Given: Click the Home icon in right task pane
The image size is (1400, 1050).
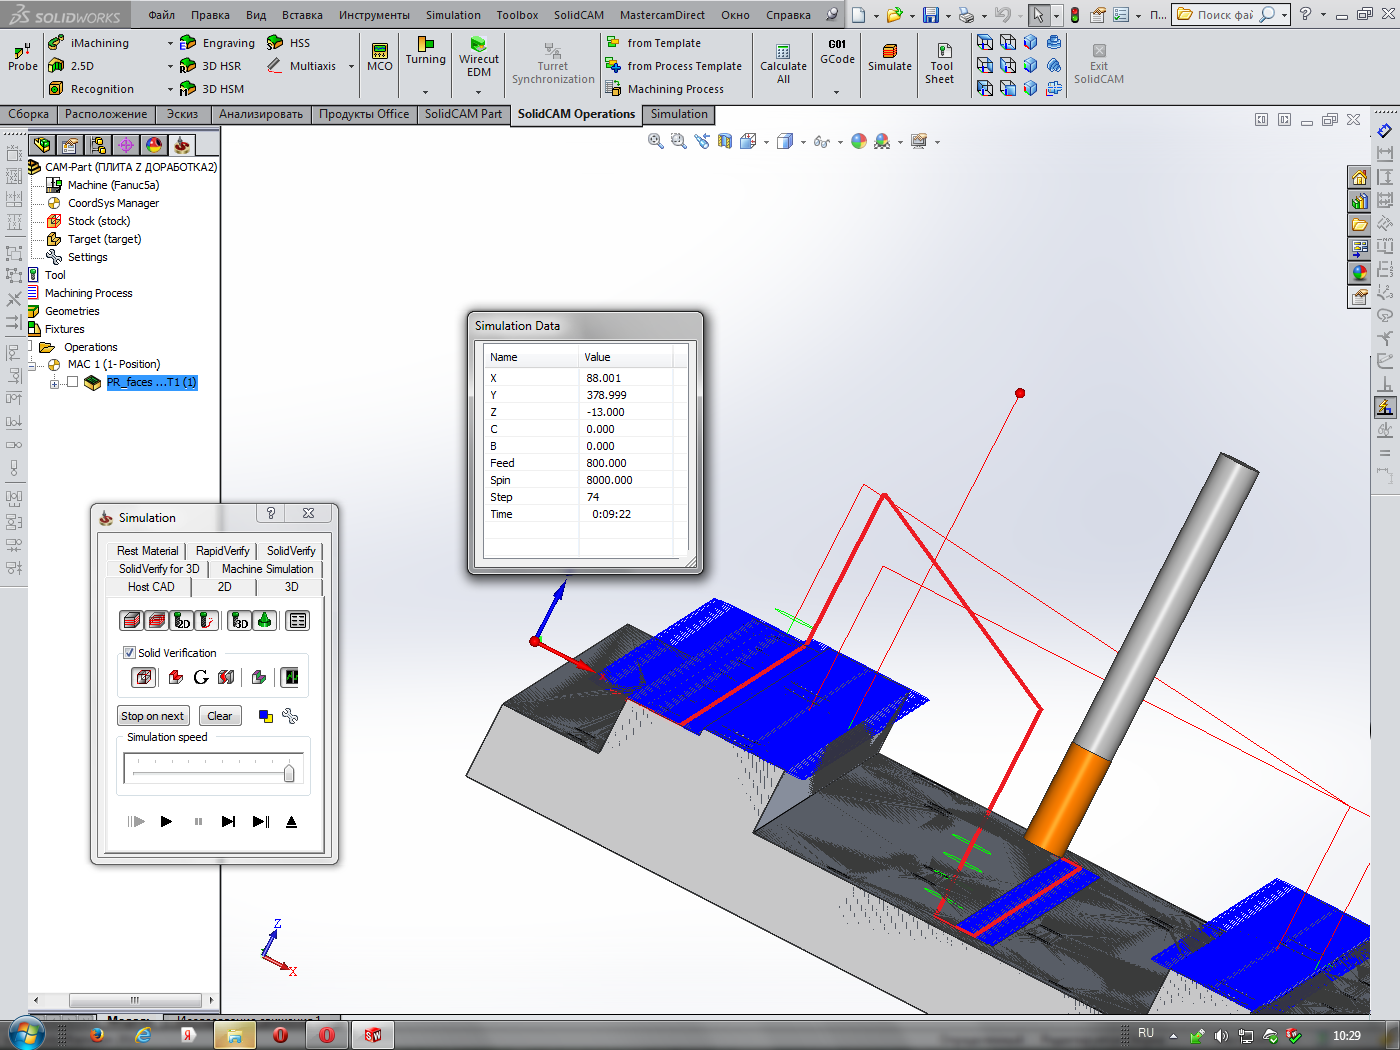Looking at the screenshot, I should click(1359, 177).
